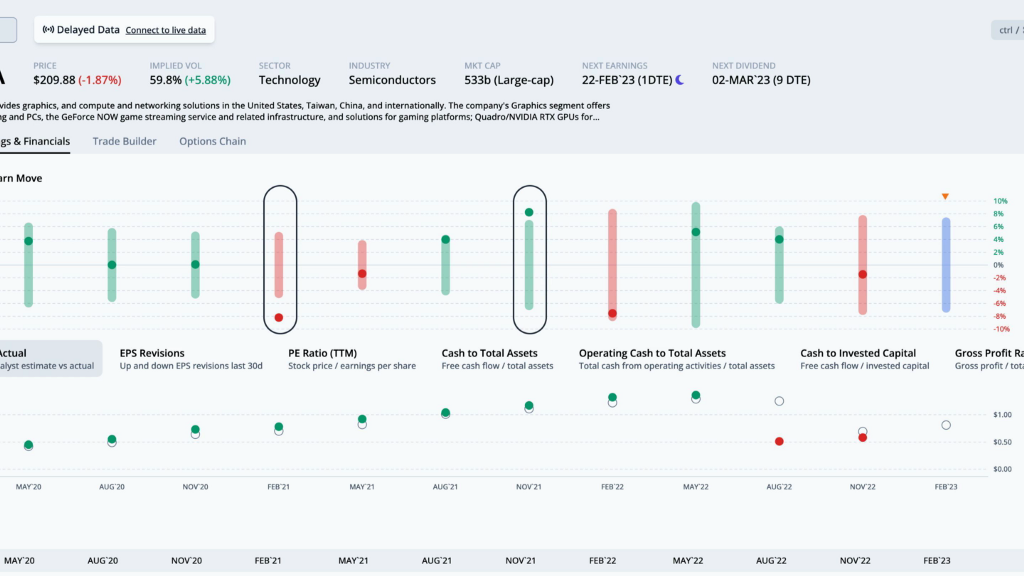Click the moon icon beside next earnings date
This screenshot has width=1024, height=576.
(x=680, y=80)
